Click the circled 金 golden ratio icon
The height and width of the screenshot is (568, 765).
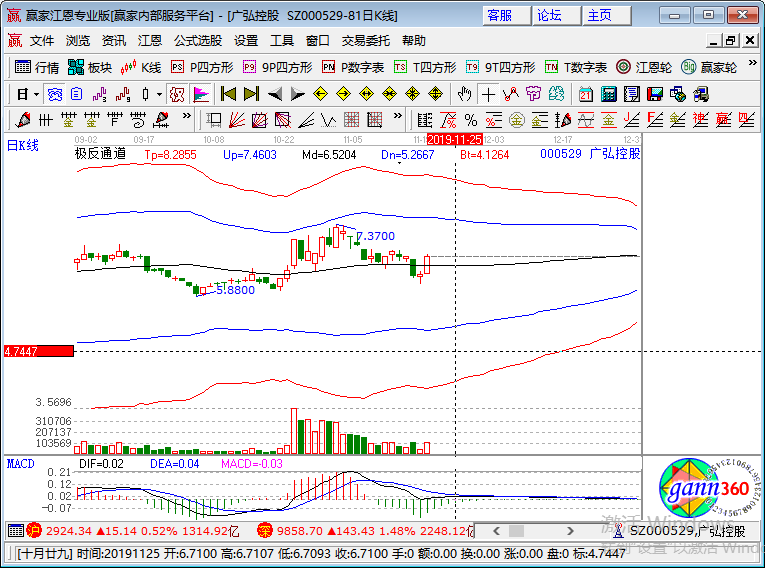point(517,120)
